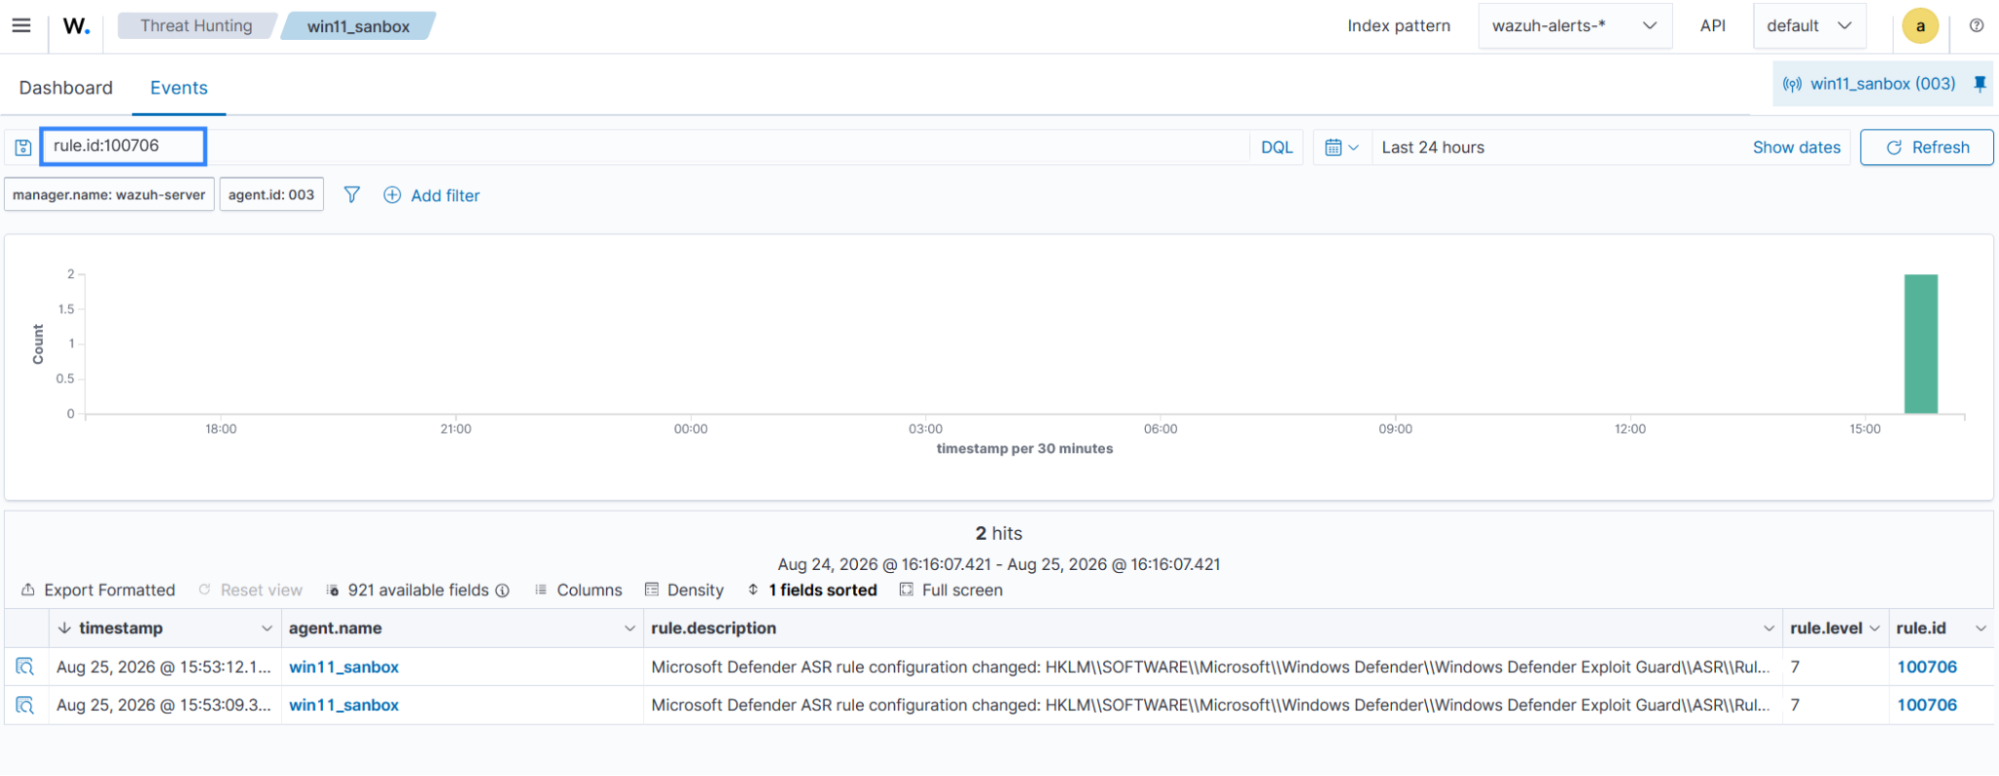
Task: Inspect the 15:53:12 event document icon
Action: click(25, 667)
